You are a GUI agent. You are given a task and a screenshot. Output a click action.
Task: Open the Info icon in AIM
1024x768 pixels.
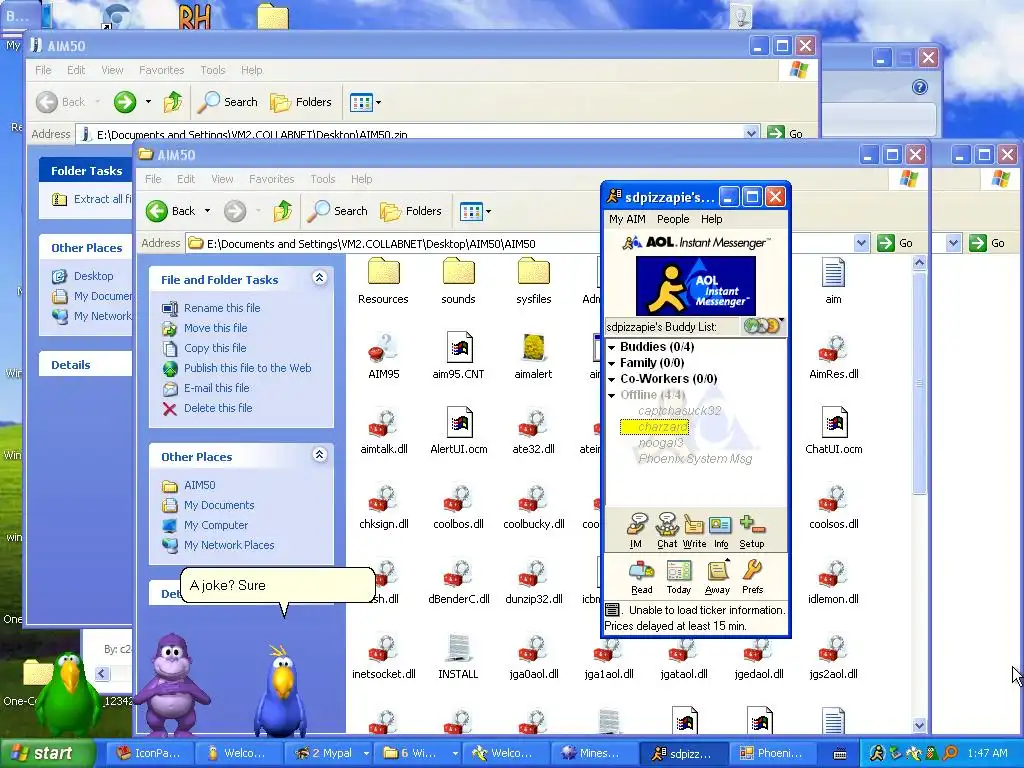pyautogui.click(x=721, y=530)
